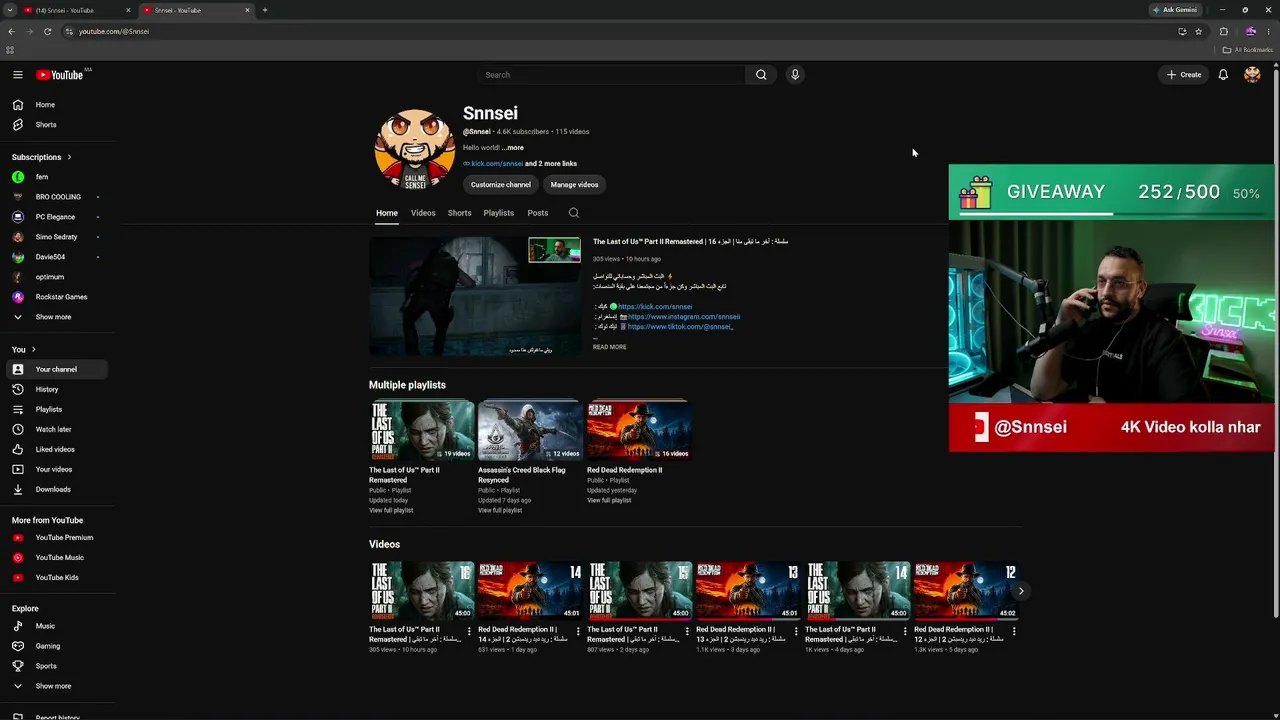Switch to the Home channel tab
The height and width of the screenshot is (720, 1280).
(x=387, y=213)
